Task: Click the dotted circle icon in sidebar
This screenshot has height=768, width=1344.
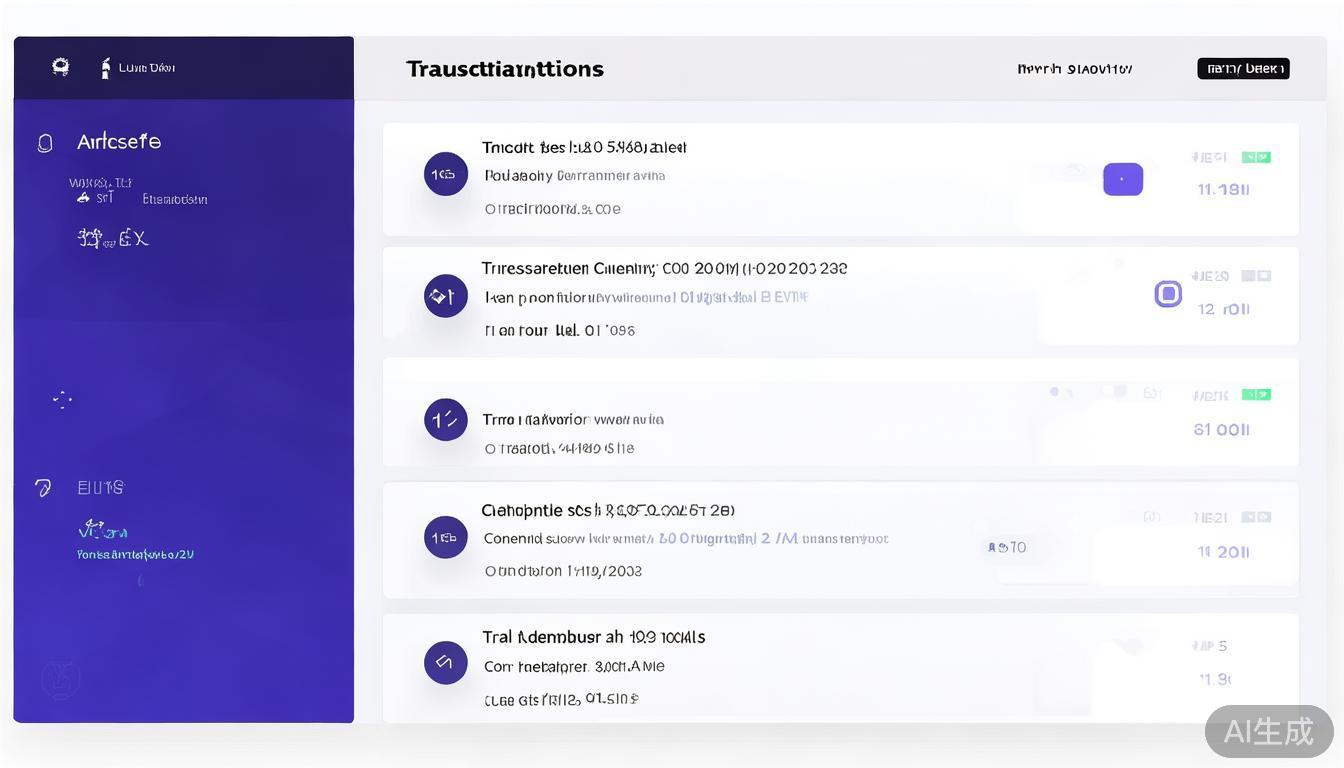Action: (x=62, y=400)
